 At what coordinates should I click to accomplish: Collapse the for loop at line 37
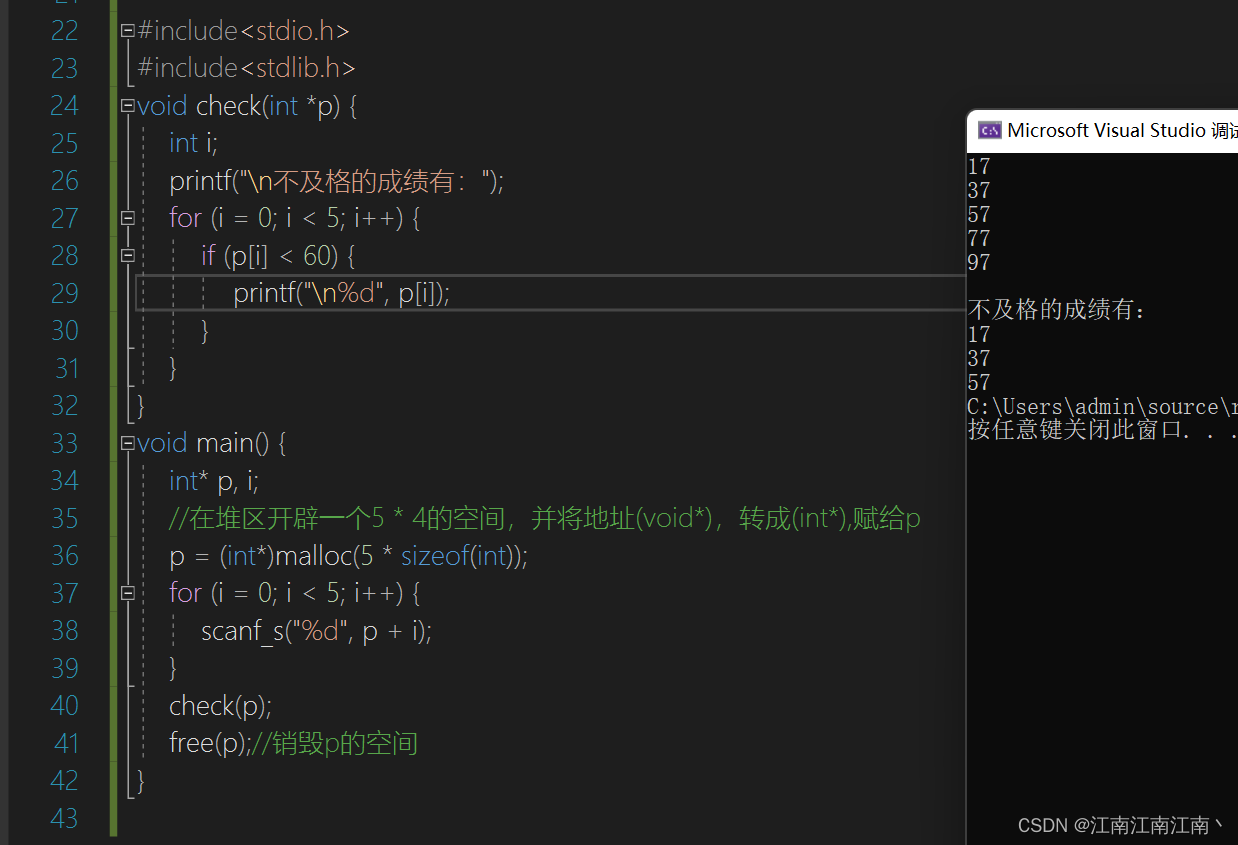point(127,593)
